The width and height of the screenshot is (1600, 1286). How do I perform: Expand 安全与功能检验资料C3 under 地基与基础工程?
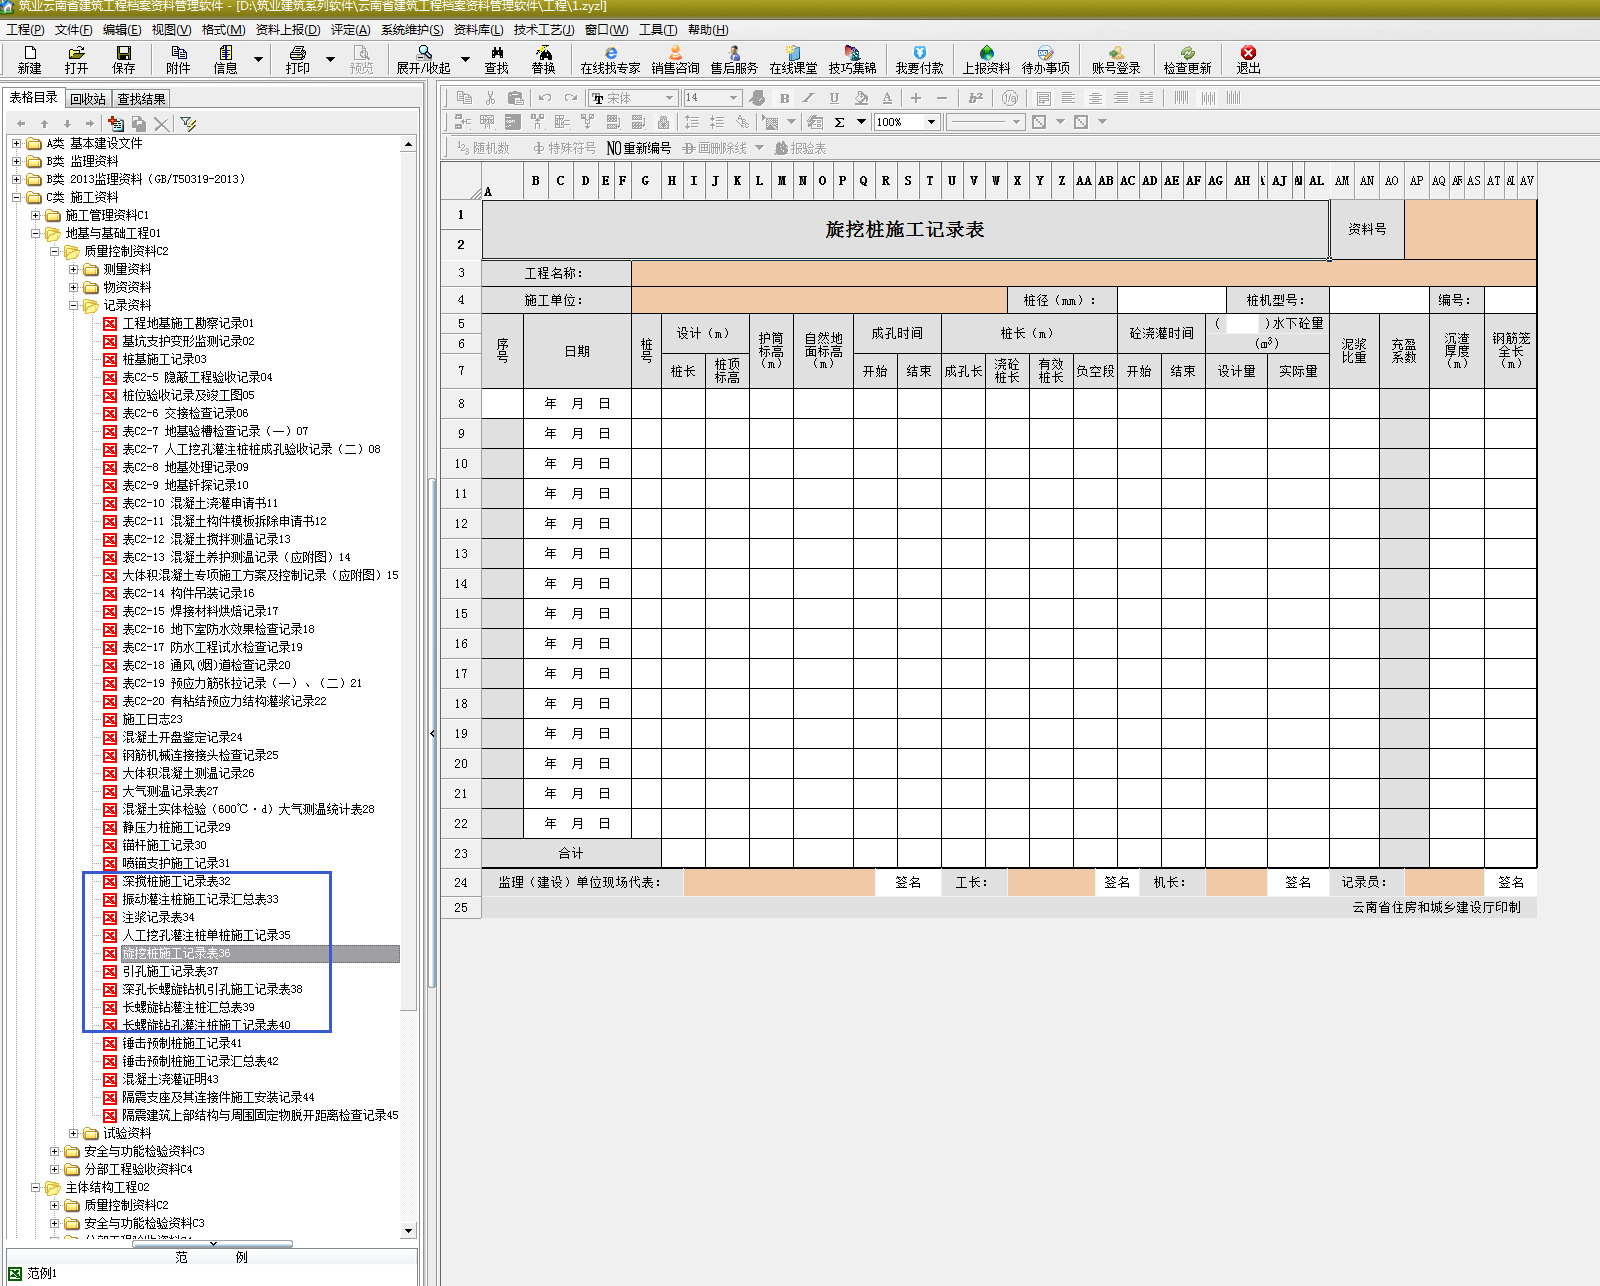tap(54, 1151)
